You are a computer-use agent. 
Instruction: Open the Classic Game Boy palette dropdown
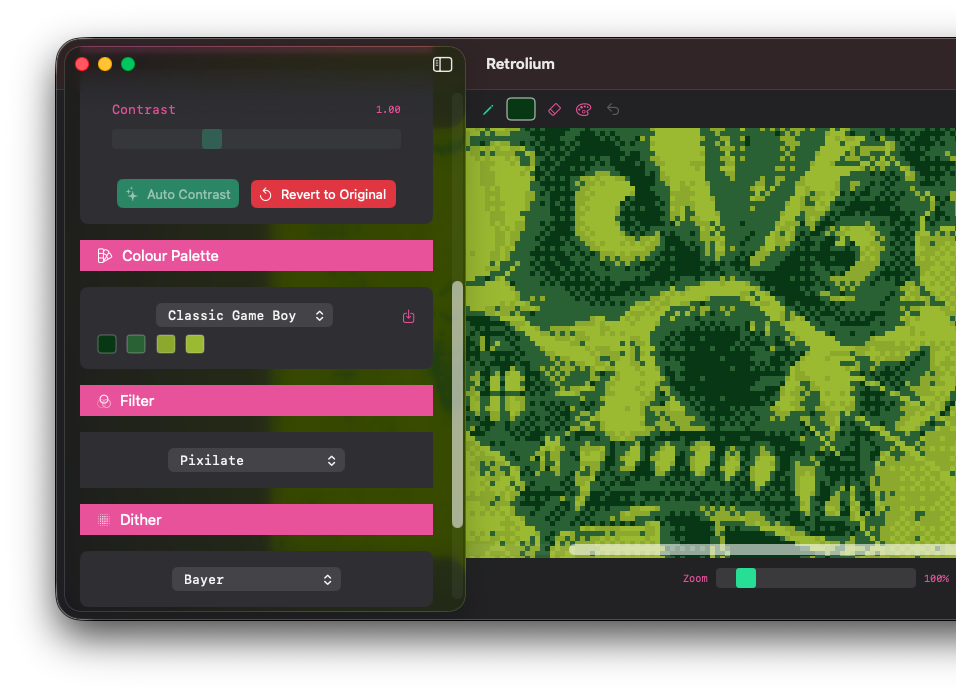tap(244, 315)
